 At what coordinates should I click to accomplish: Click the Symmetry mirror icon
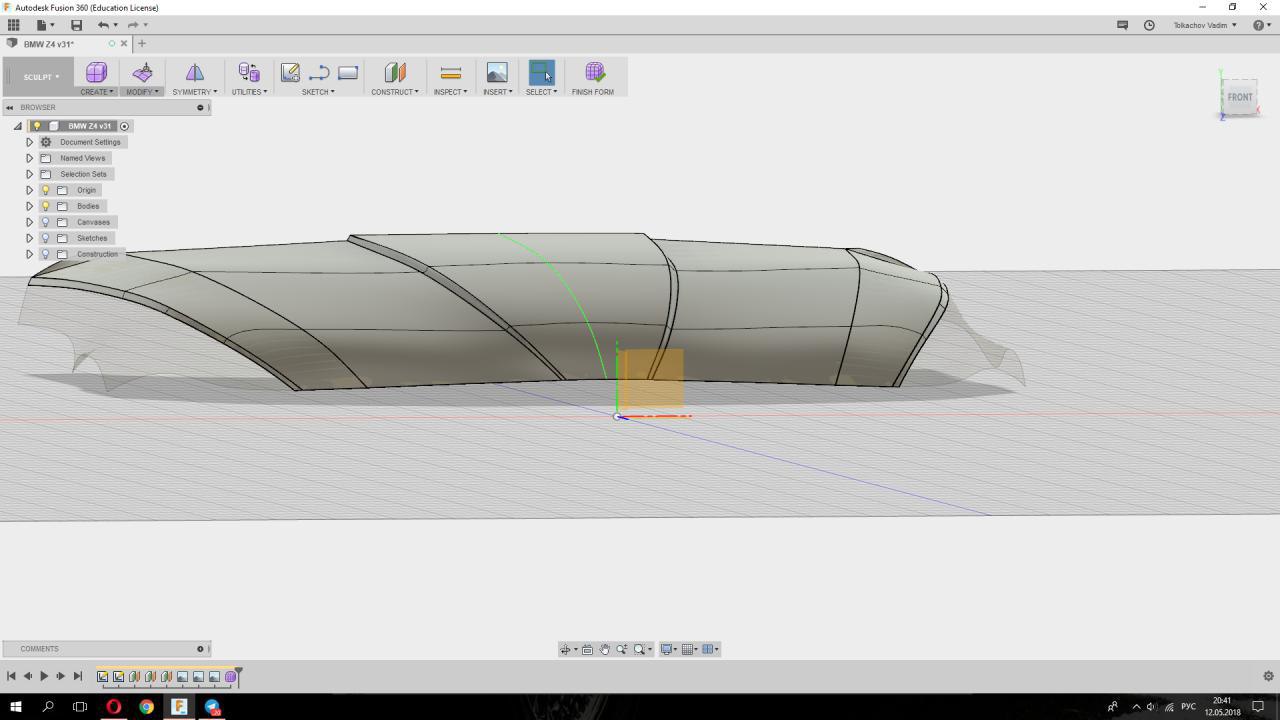tap(194, 72)
